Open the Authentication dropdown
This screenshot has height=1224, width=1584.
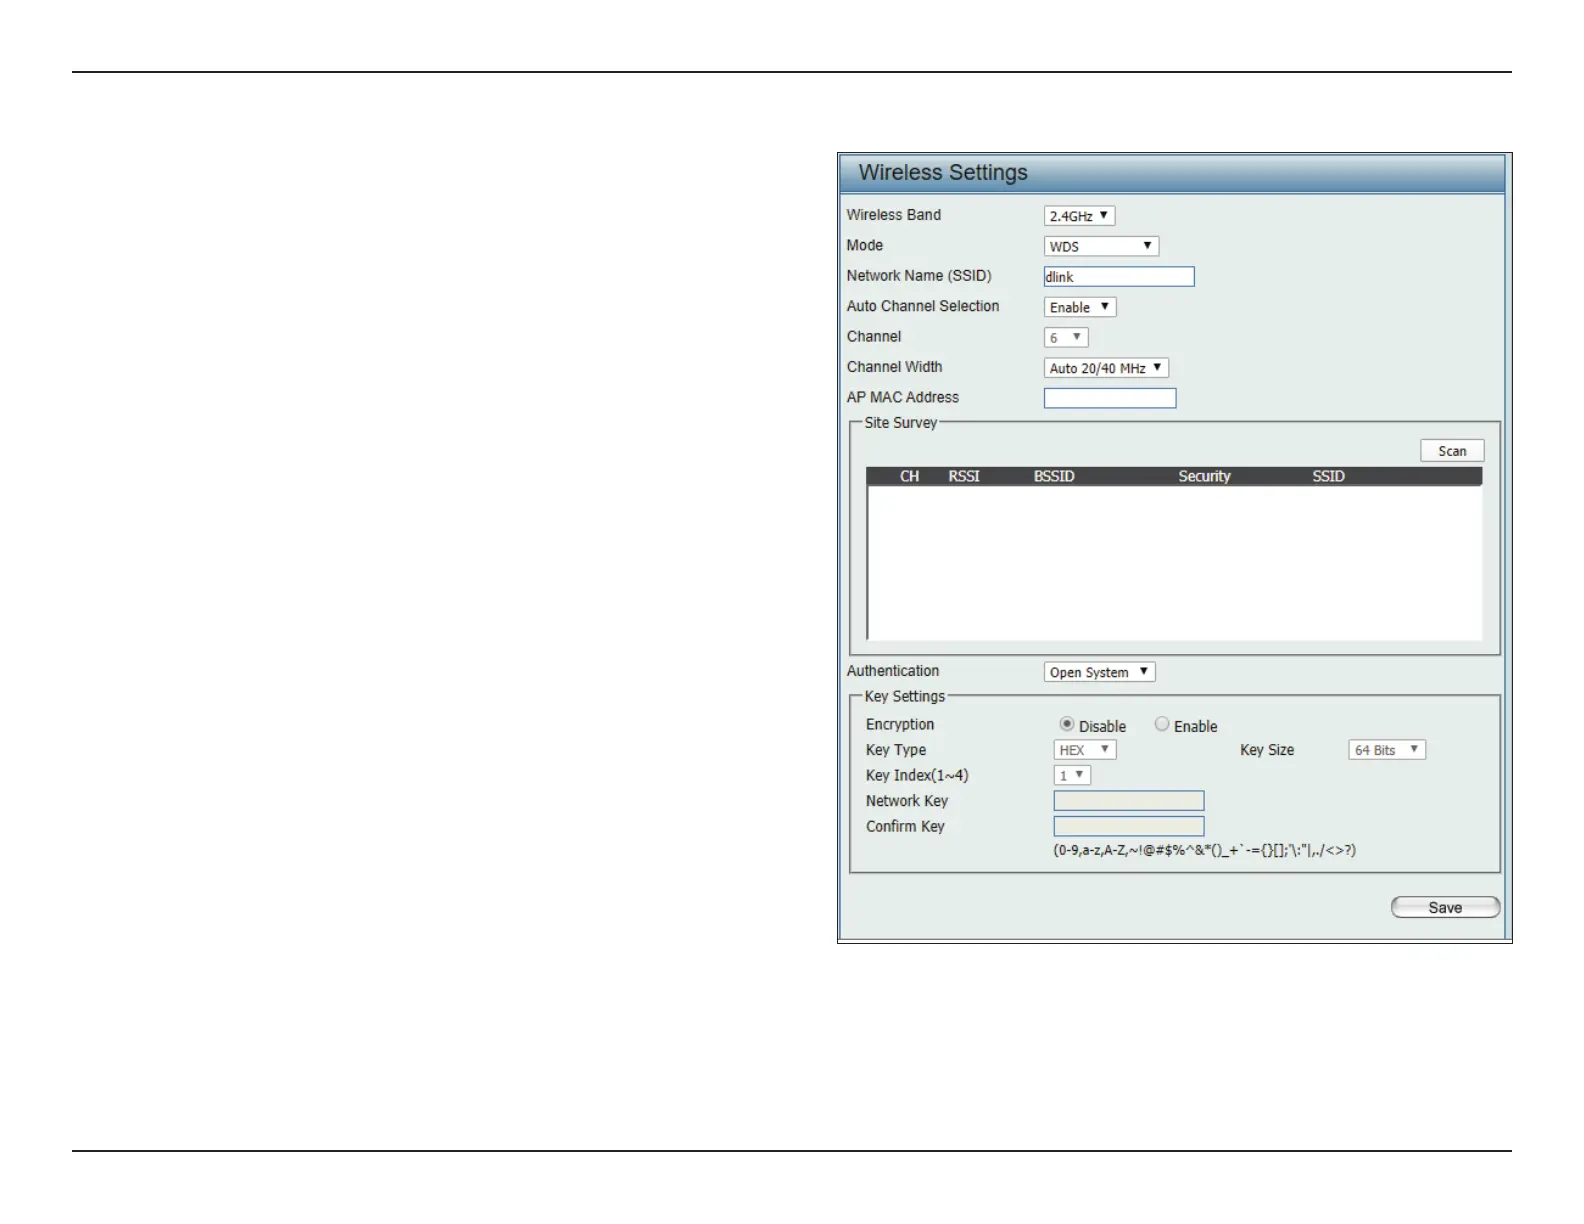point(1099,672)
